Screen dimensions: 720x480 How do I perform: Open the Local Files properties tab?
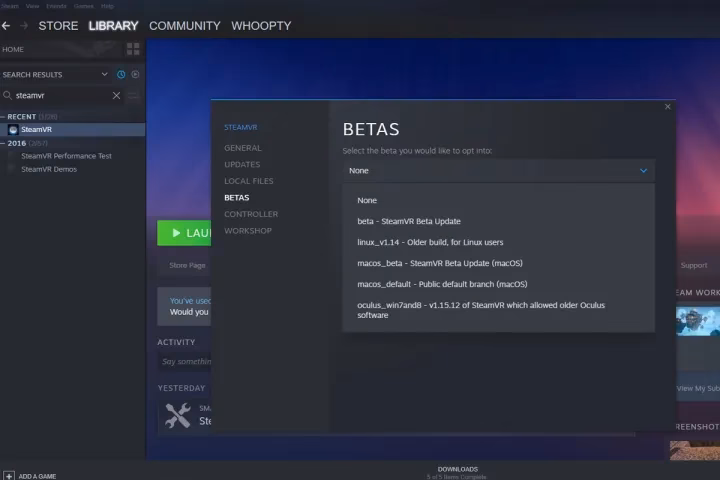point(248,181)
